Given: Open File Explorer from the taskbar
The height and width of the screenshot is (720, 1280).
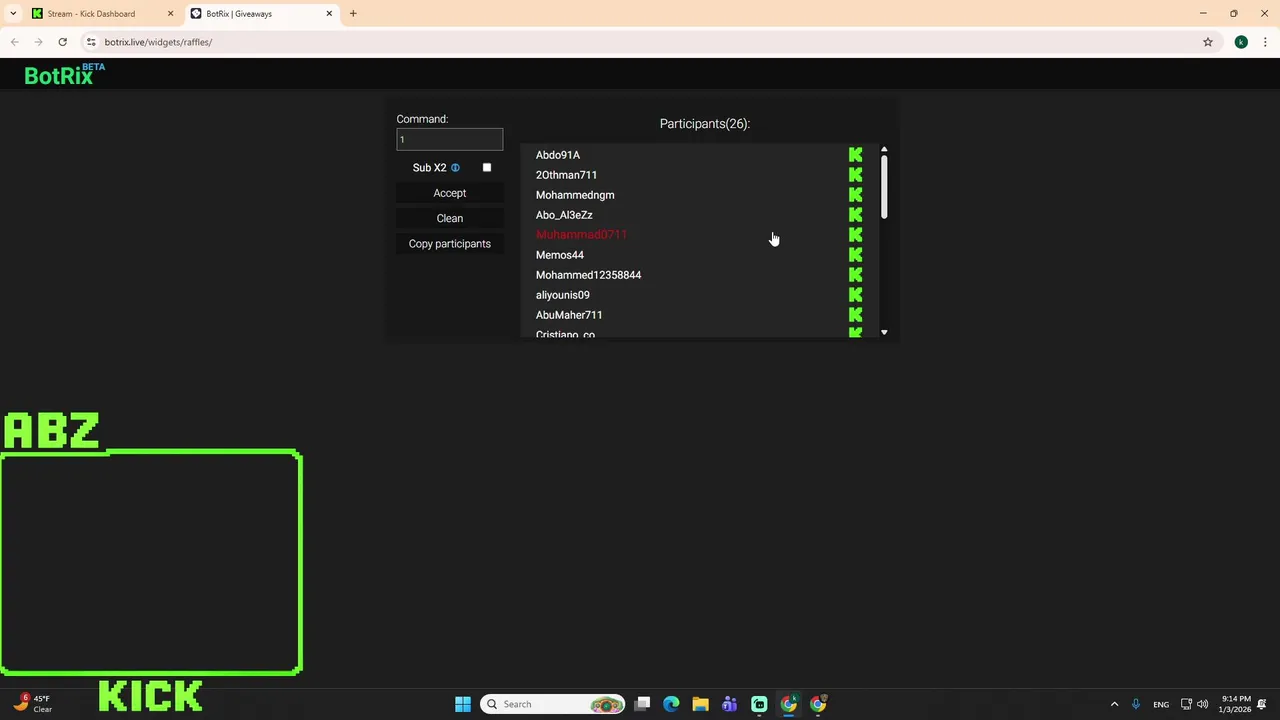Looking at the screenshot, I should (700, 704).
